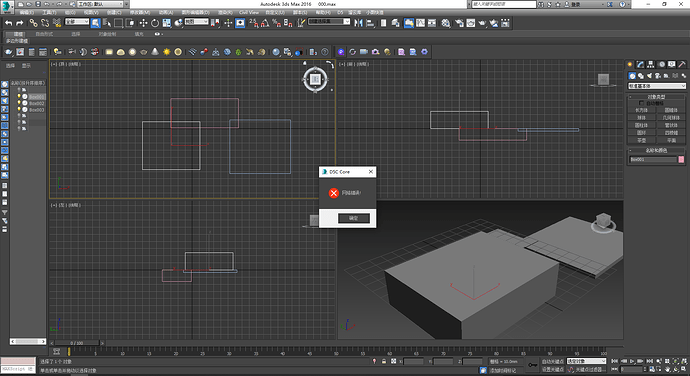Select the Rotate tool in main toolbar
The width and height of the screenshot is (690, 376).
tap(155, 23)
